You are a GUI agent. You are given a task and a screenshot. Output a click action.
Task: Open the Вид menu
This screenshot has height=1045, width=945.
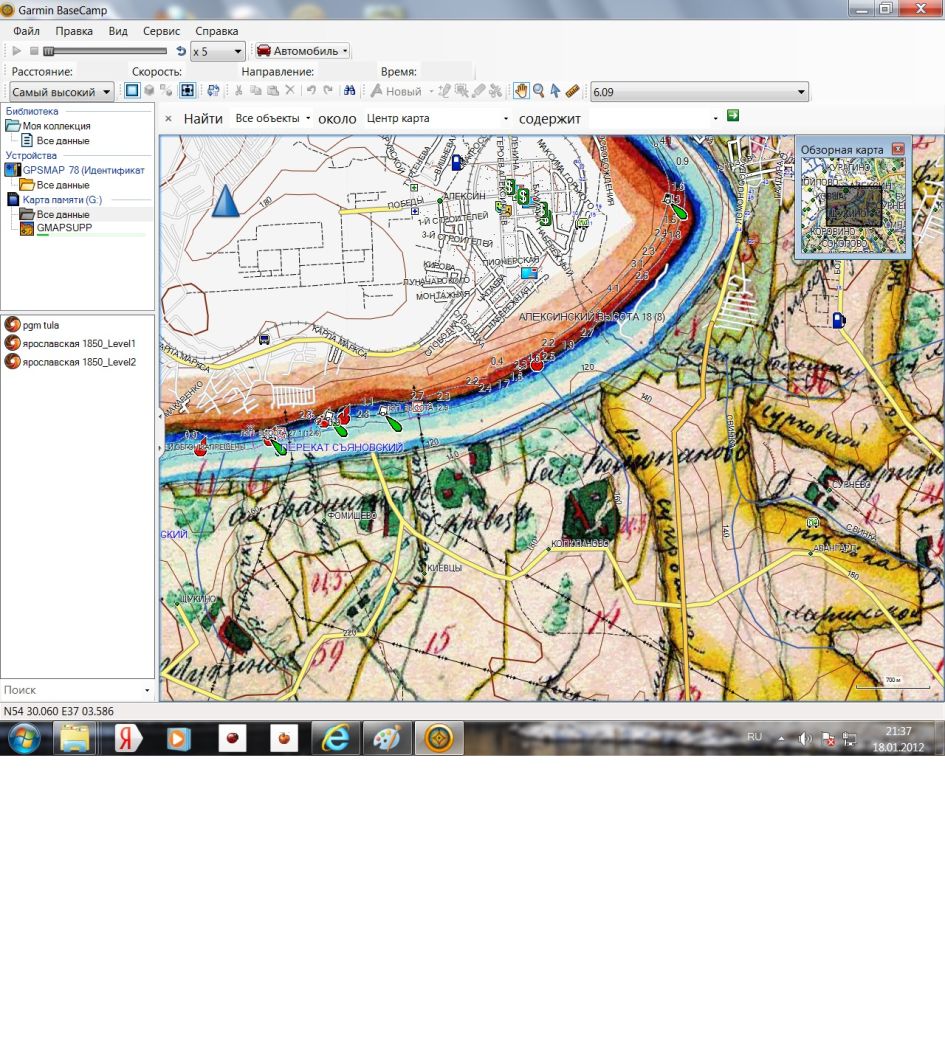click(x=118, y=31)
